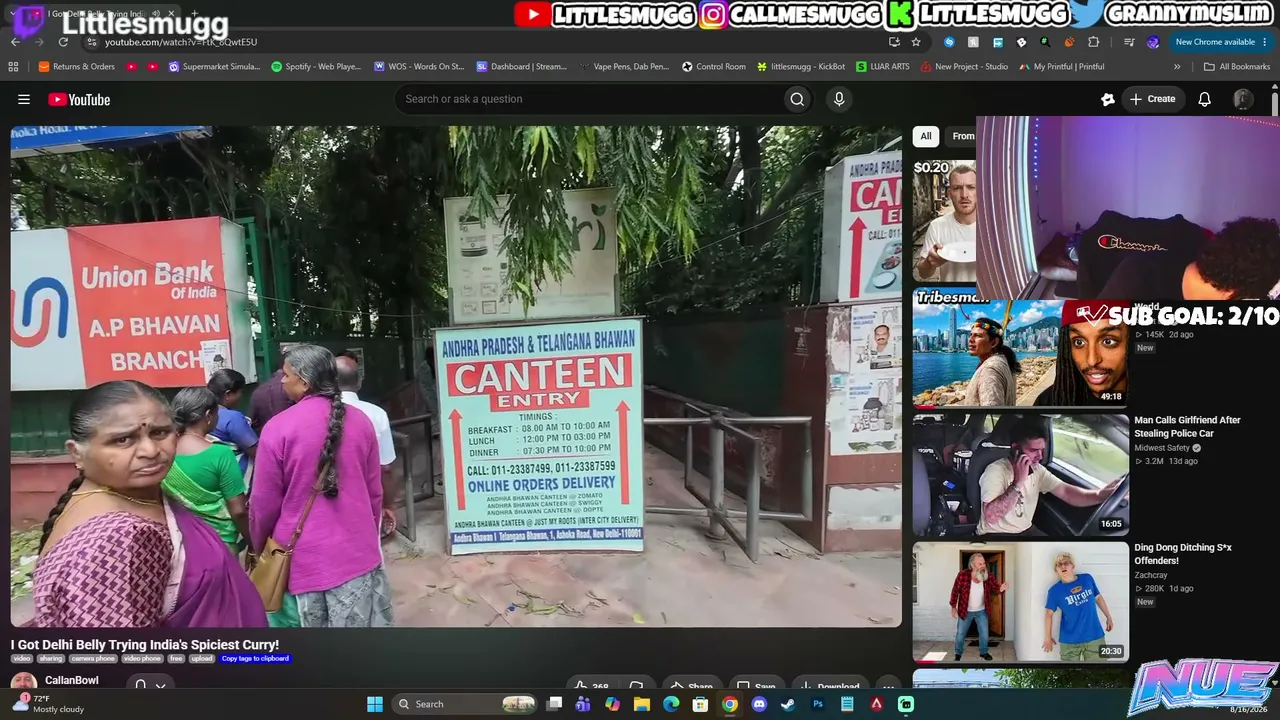Open the Ding Dong Ditching video thumbnail, 20:30
Viewport: 1280px width, 720px height.
tap(1020, 602)
